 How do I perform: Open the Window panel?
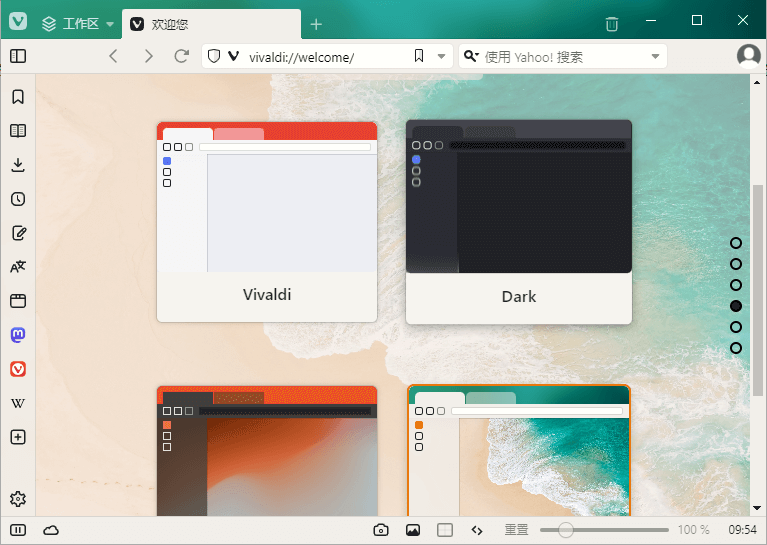click(x=18, y=301)
